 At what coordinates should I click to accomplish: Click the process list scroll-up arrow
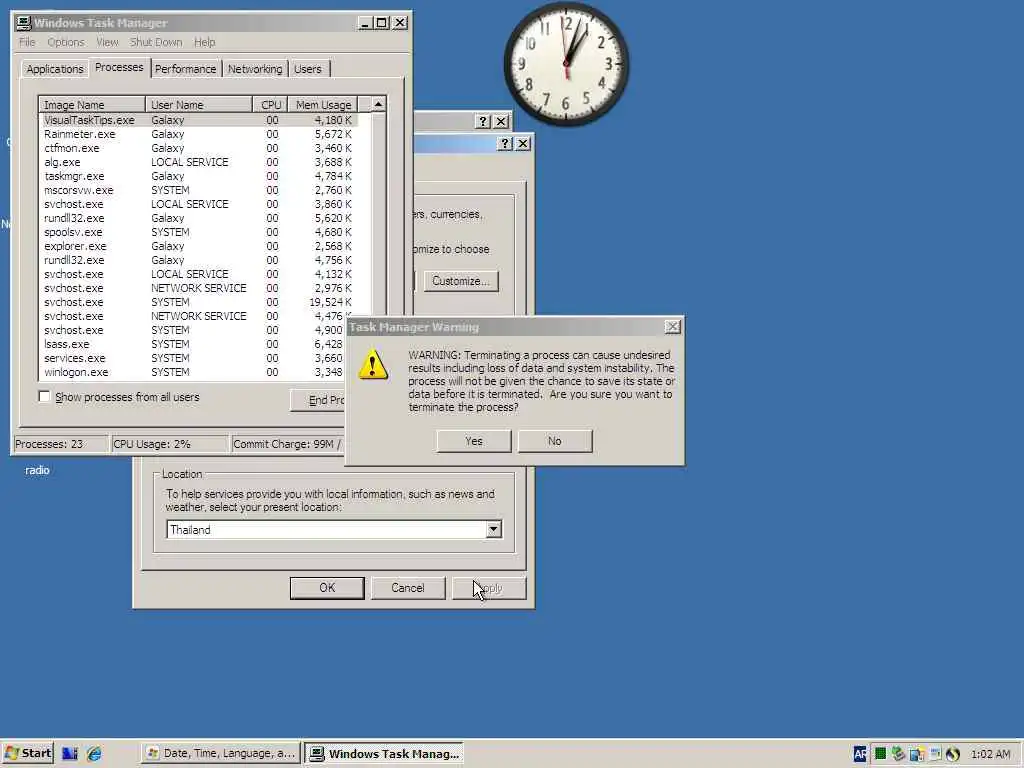coord(378,104)
